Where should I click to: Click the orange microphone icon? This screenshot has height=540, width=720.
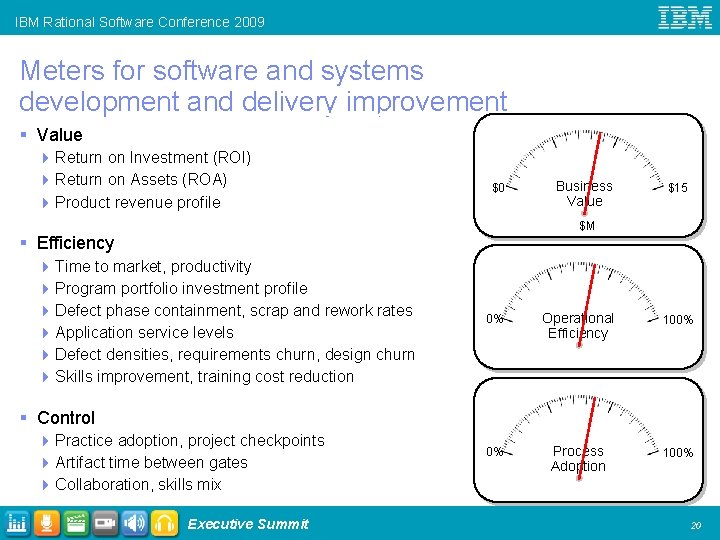tap(46, 523)
